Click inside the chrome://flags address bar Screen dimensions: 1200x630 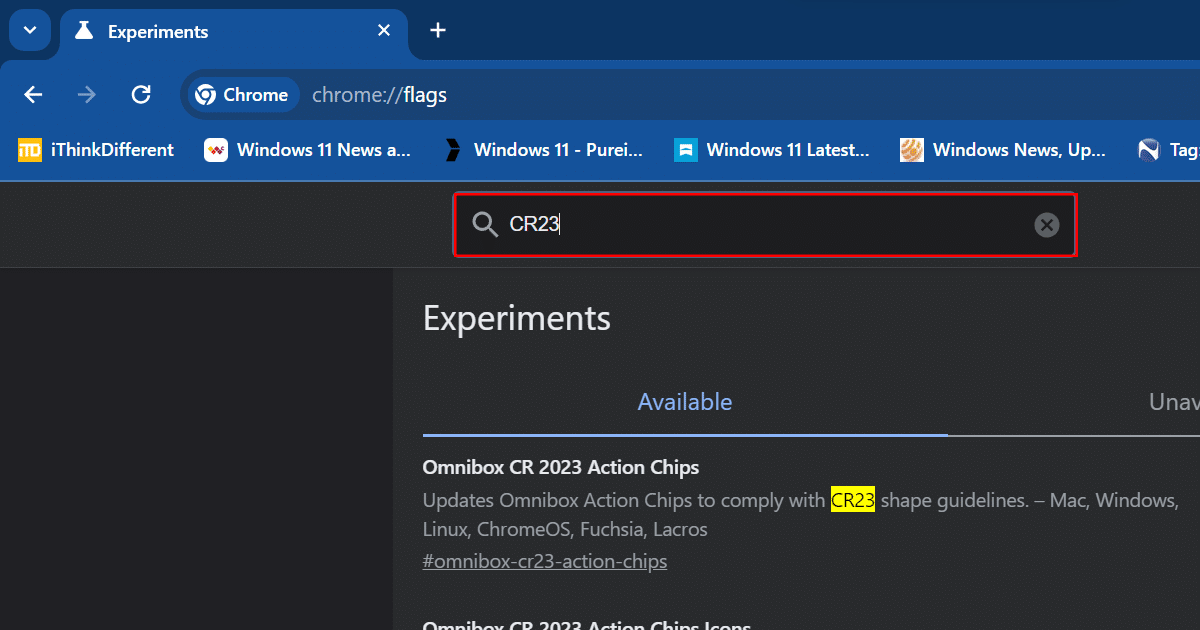point(380,94)
